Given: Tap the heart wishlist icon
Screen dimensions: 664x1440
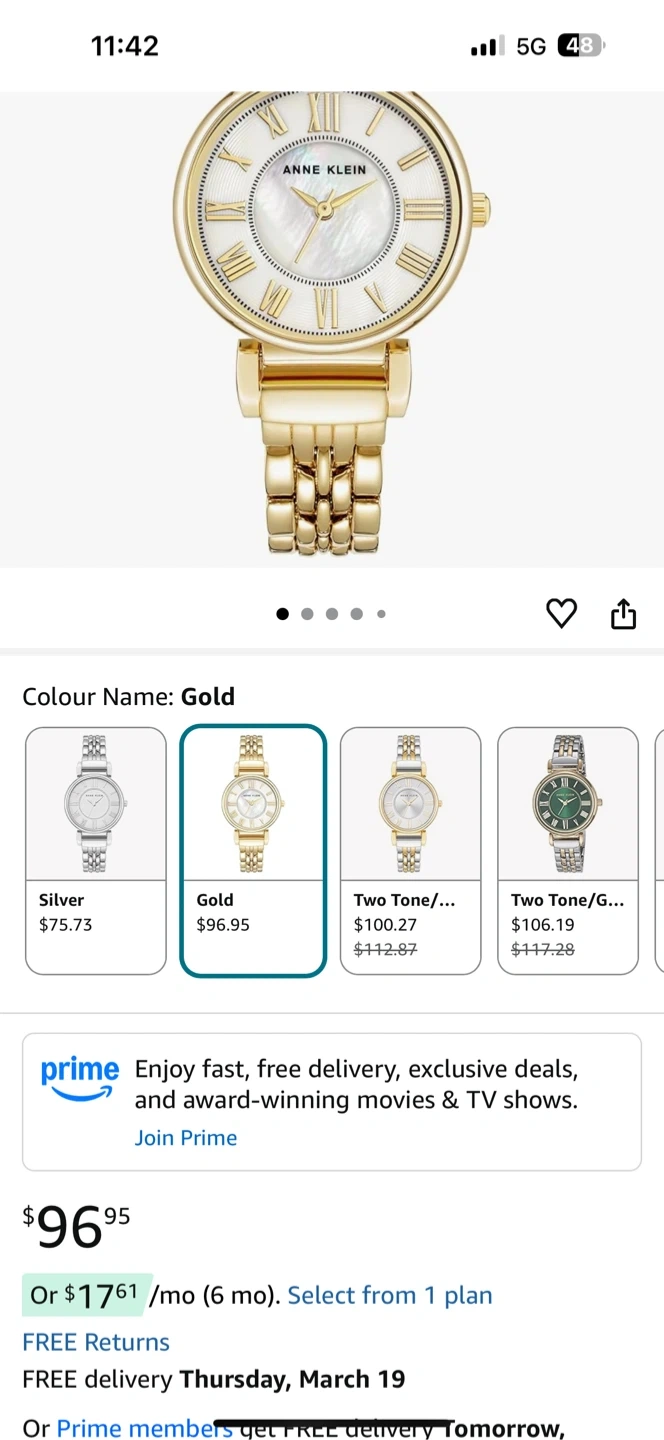Looking at the screenshot, I should point(562,613).
